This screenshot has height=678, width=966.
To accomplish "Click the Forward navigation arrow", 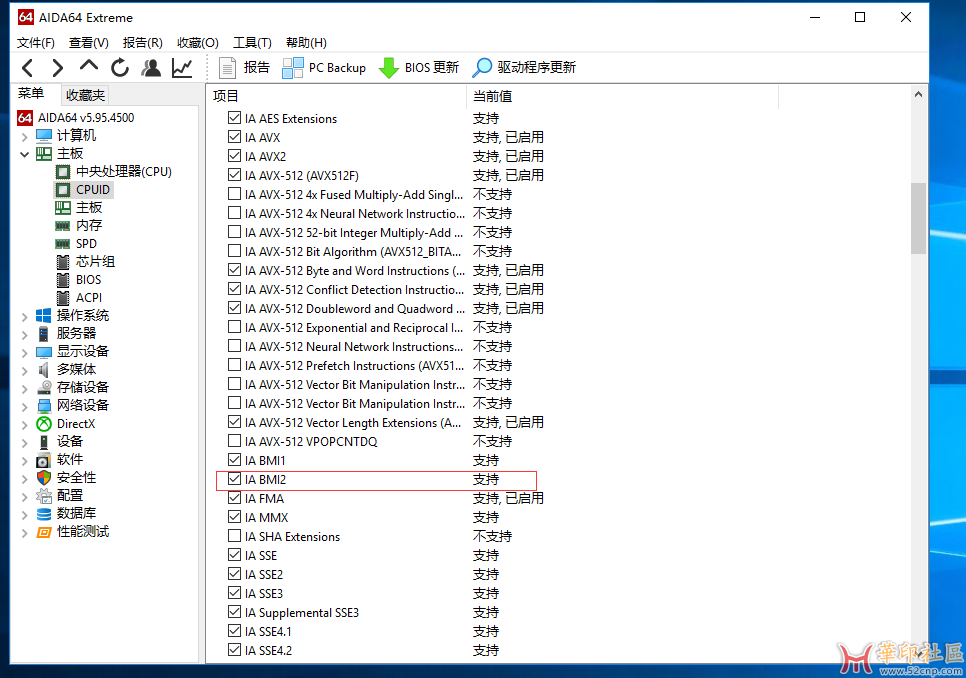I will tap(58, 67).
